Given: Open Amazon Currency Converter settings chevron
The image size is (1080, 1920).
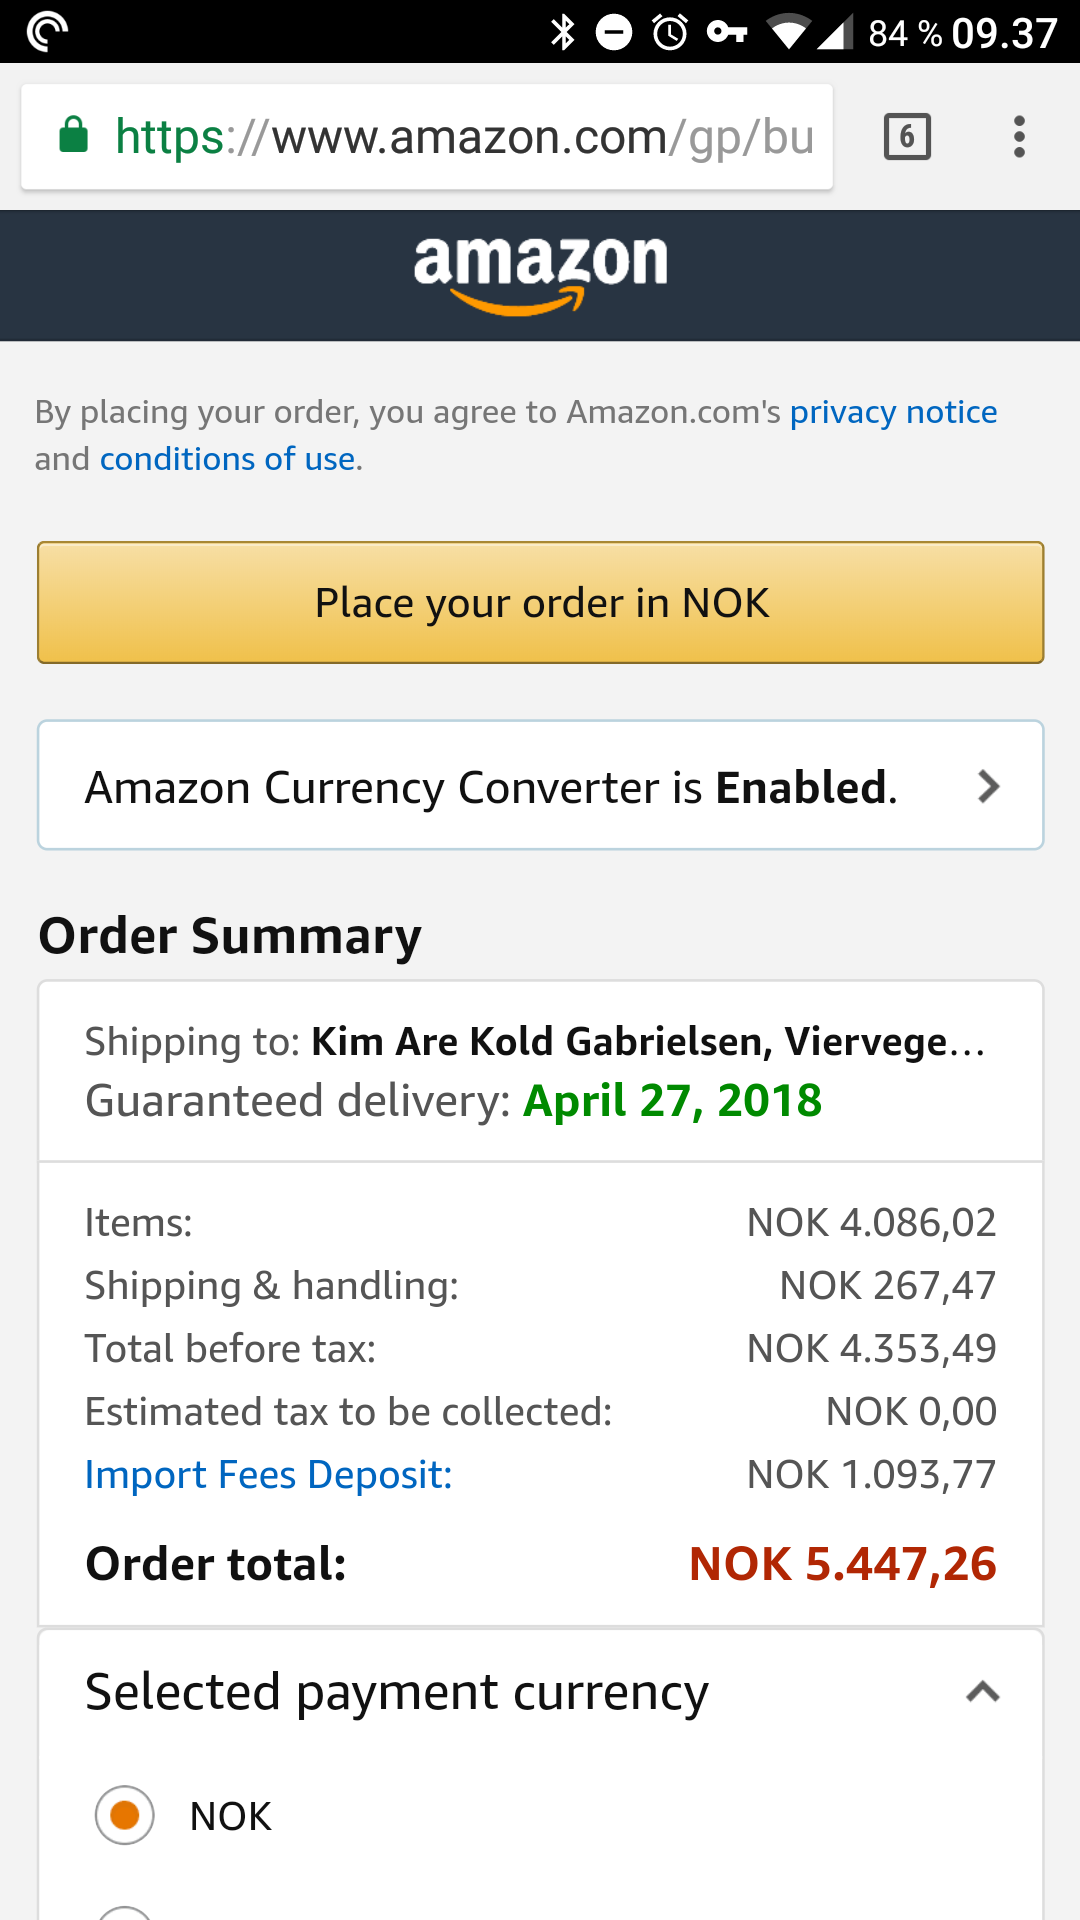Looking at the screenshot, I should (x=988, y=787).
